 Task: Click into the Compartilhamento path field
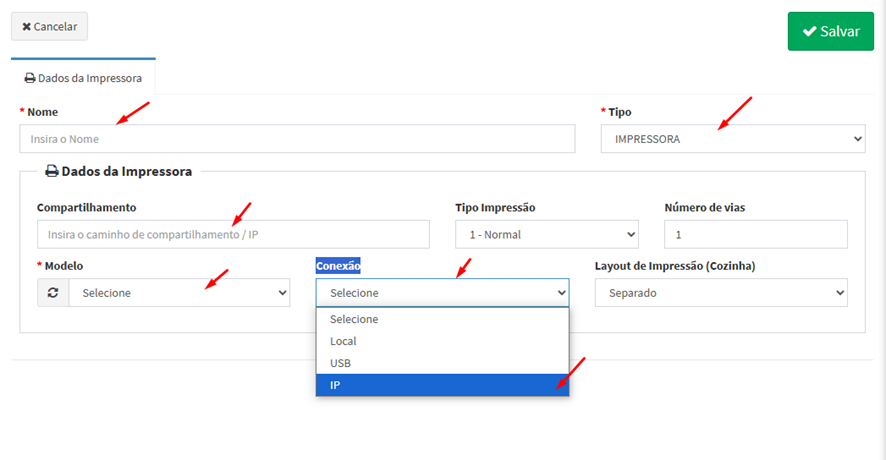(x=233, y=234)
